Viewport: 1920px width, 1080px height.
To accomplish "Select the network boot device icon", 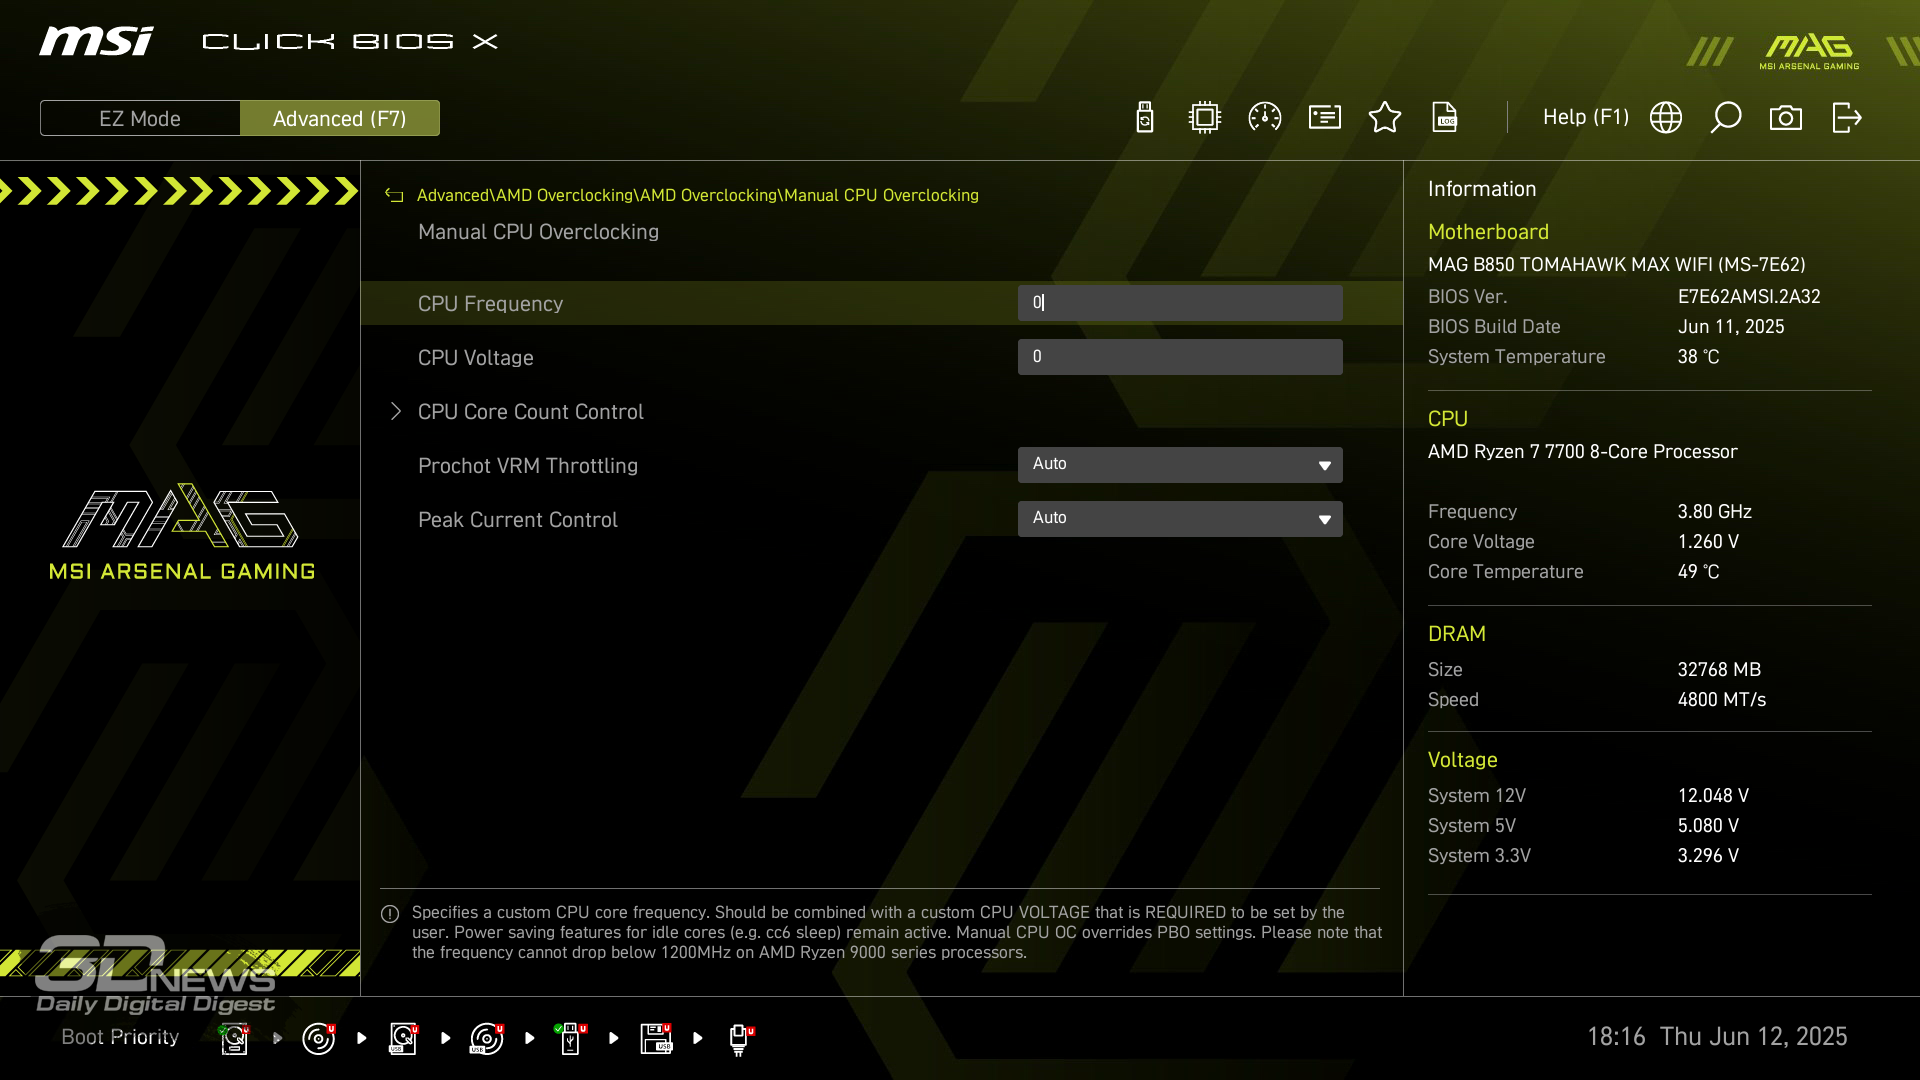I will (740, 1039).
